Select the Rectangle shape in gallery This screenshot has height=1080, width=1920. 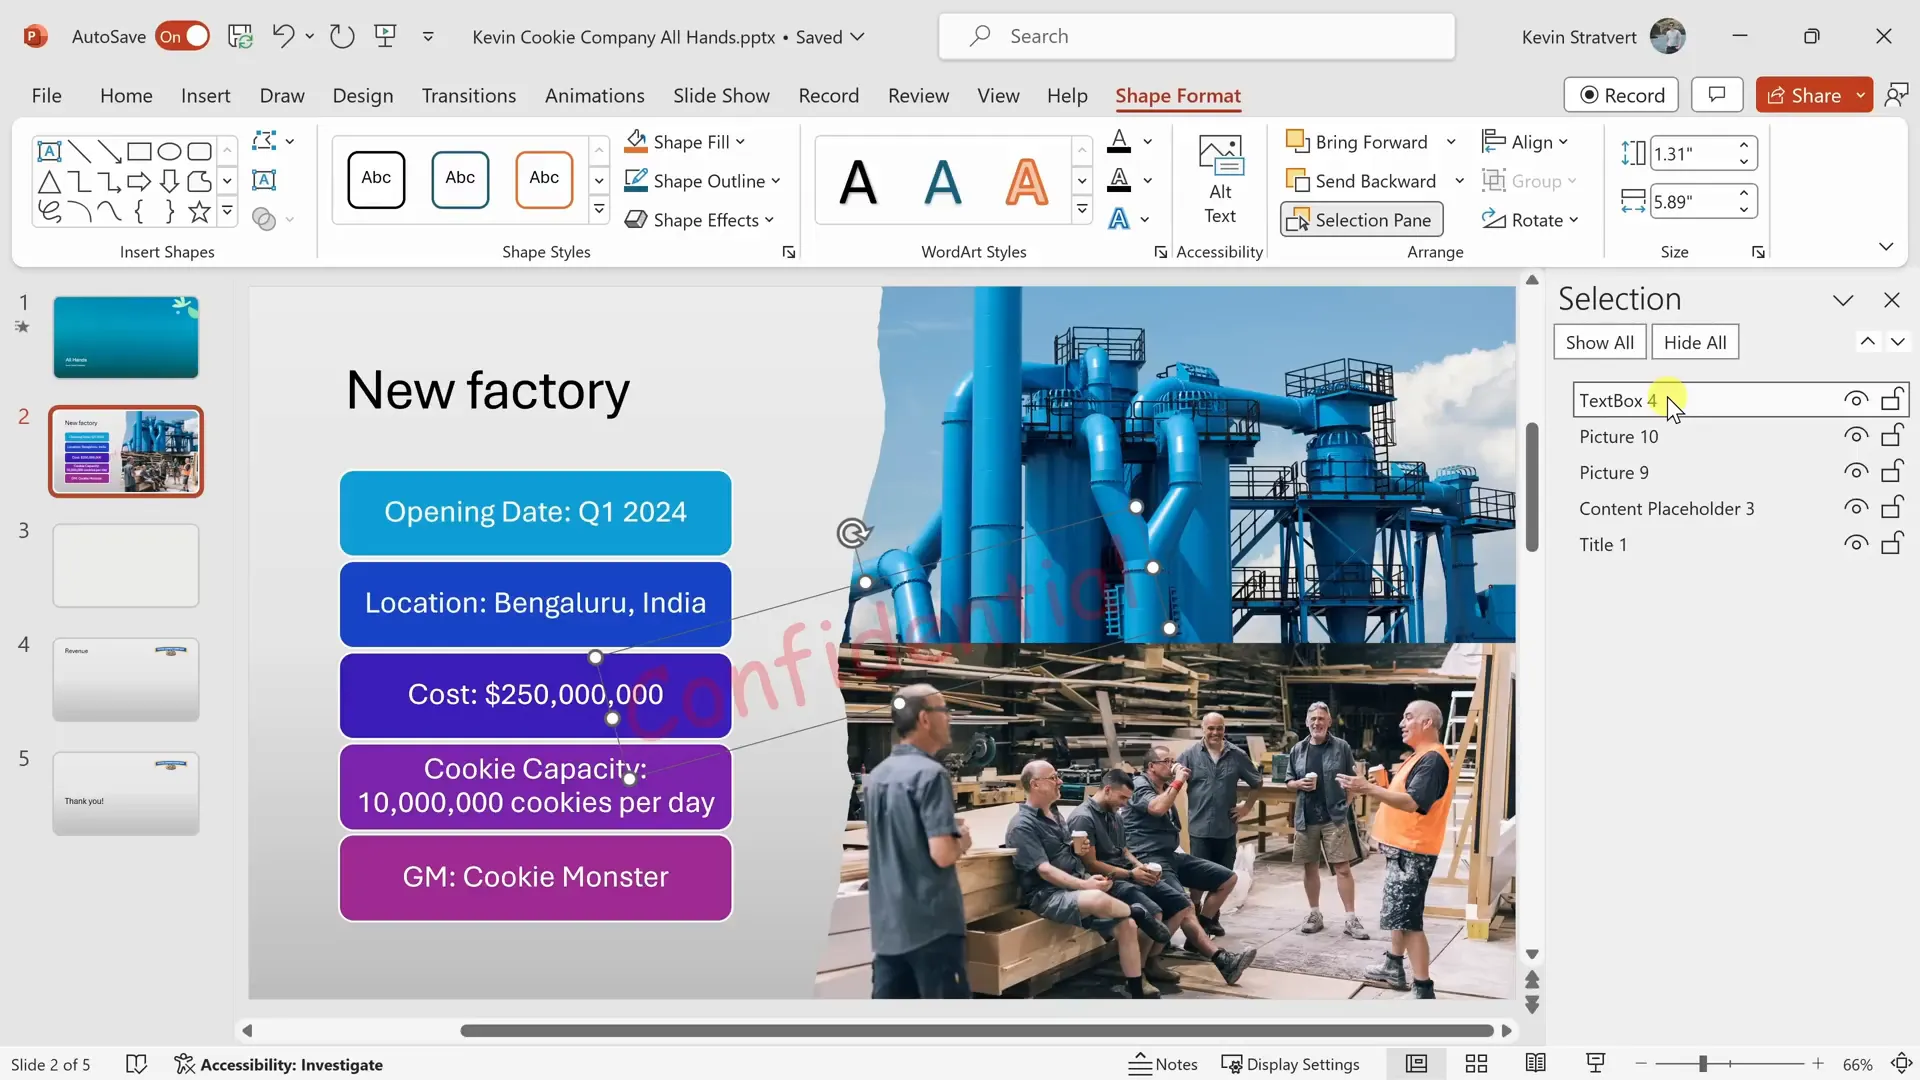(x=139, y=151)
